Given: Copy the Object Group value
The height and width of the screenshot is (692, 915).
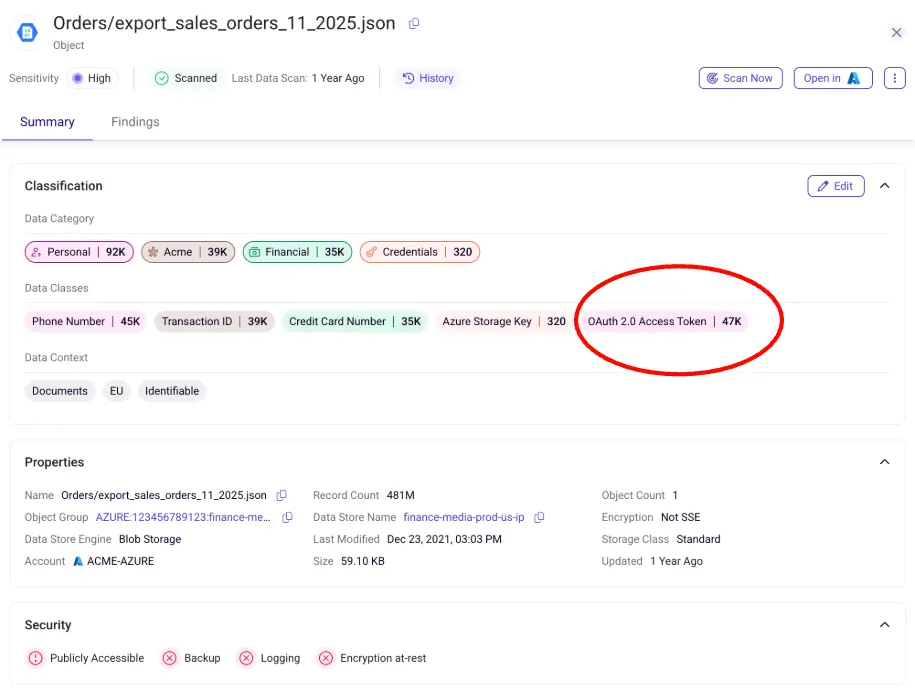Looking at the screenshot, I should coord(287,518).
